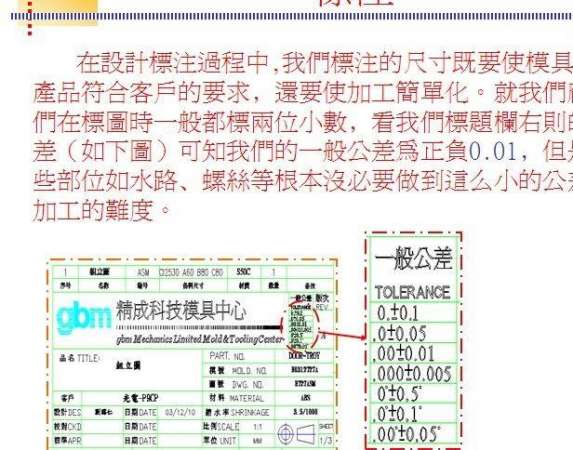
Task: Select the TOLERANCE label cell
Action: point(413,292)
